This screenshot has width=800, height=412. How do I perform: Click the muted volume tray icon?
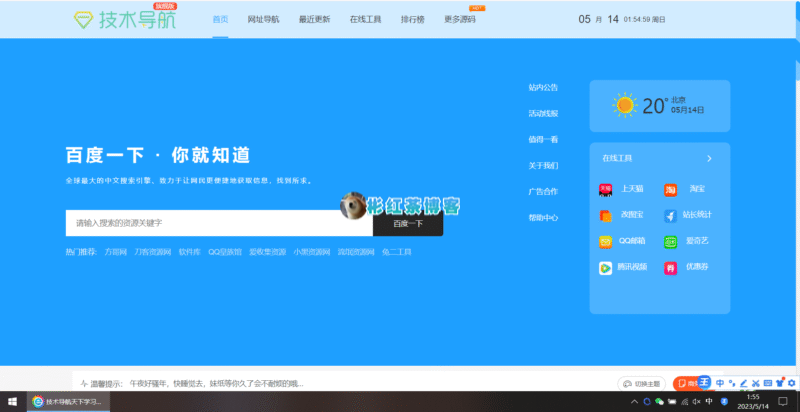(x=696, y=401)
